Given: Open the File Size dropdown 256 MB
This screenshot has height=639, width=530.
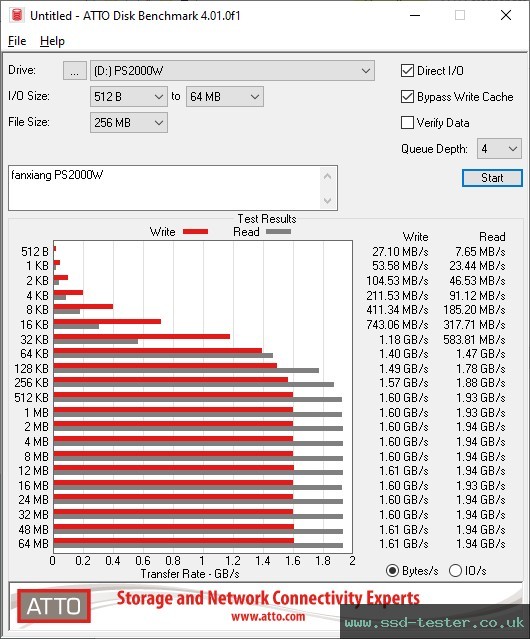Looking at the screenshot, I should [129, 123].
